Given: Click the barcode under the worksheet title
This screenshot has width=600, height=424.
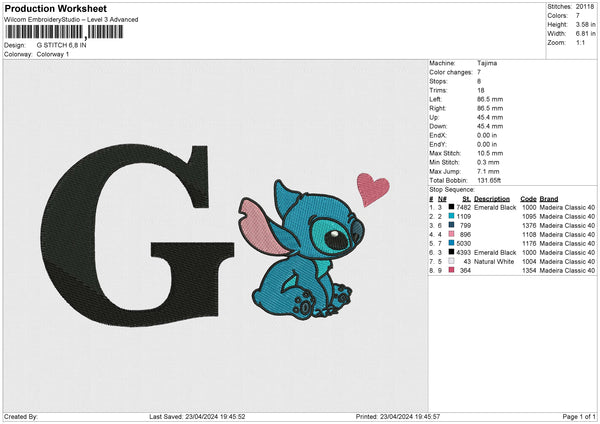Looking at the screenshot, I should click(64, 32).
